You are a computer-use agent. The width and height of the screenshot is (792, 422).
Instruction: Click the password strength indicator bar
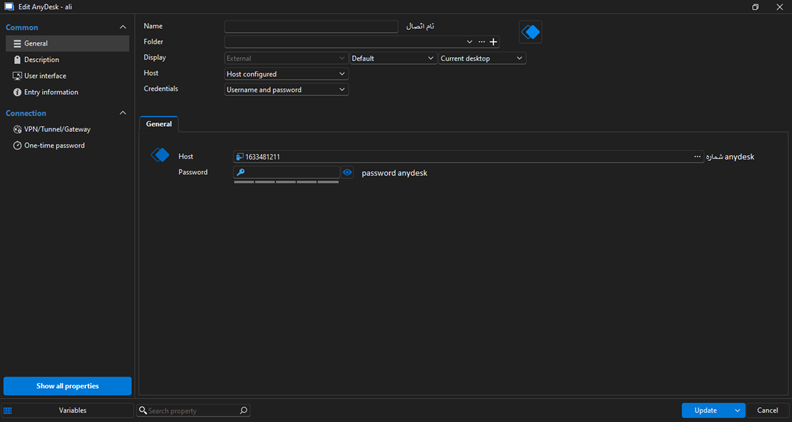(286, 182)
